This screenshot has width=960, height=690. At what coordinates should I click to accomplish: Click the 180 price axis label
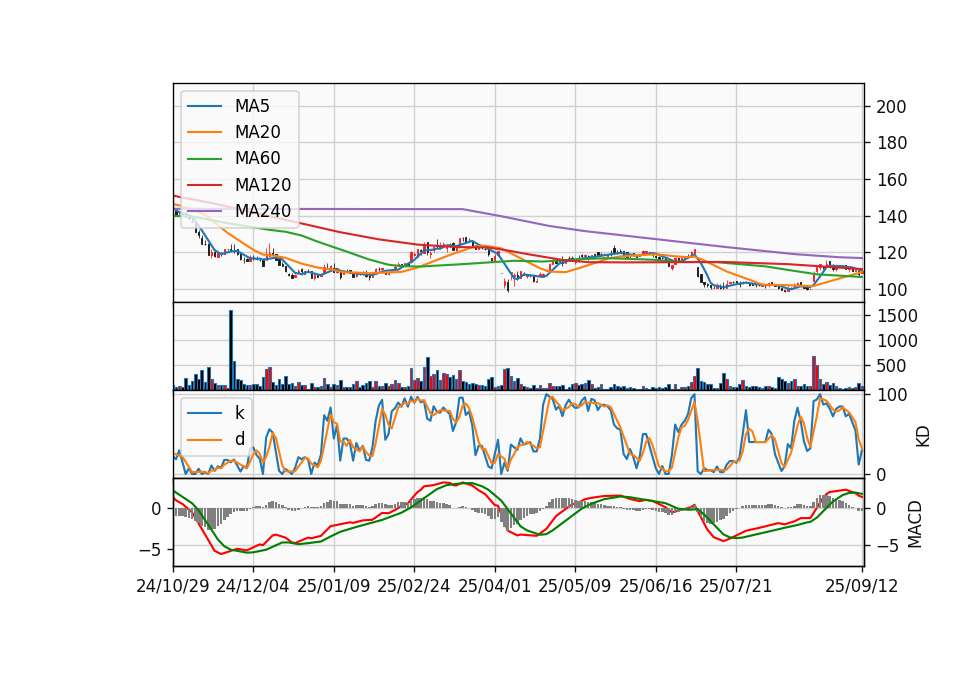[x=891, y=143]
